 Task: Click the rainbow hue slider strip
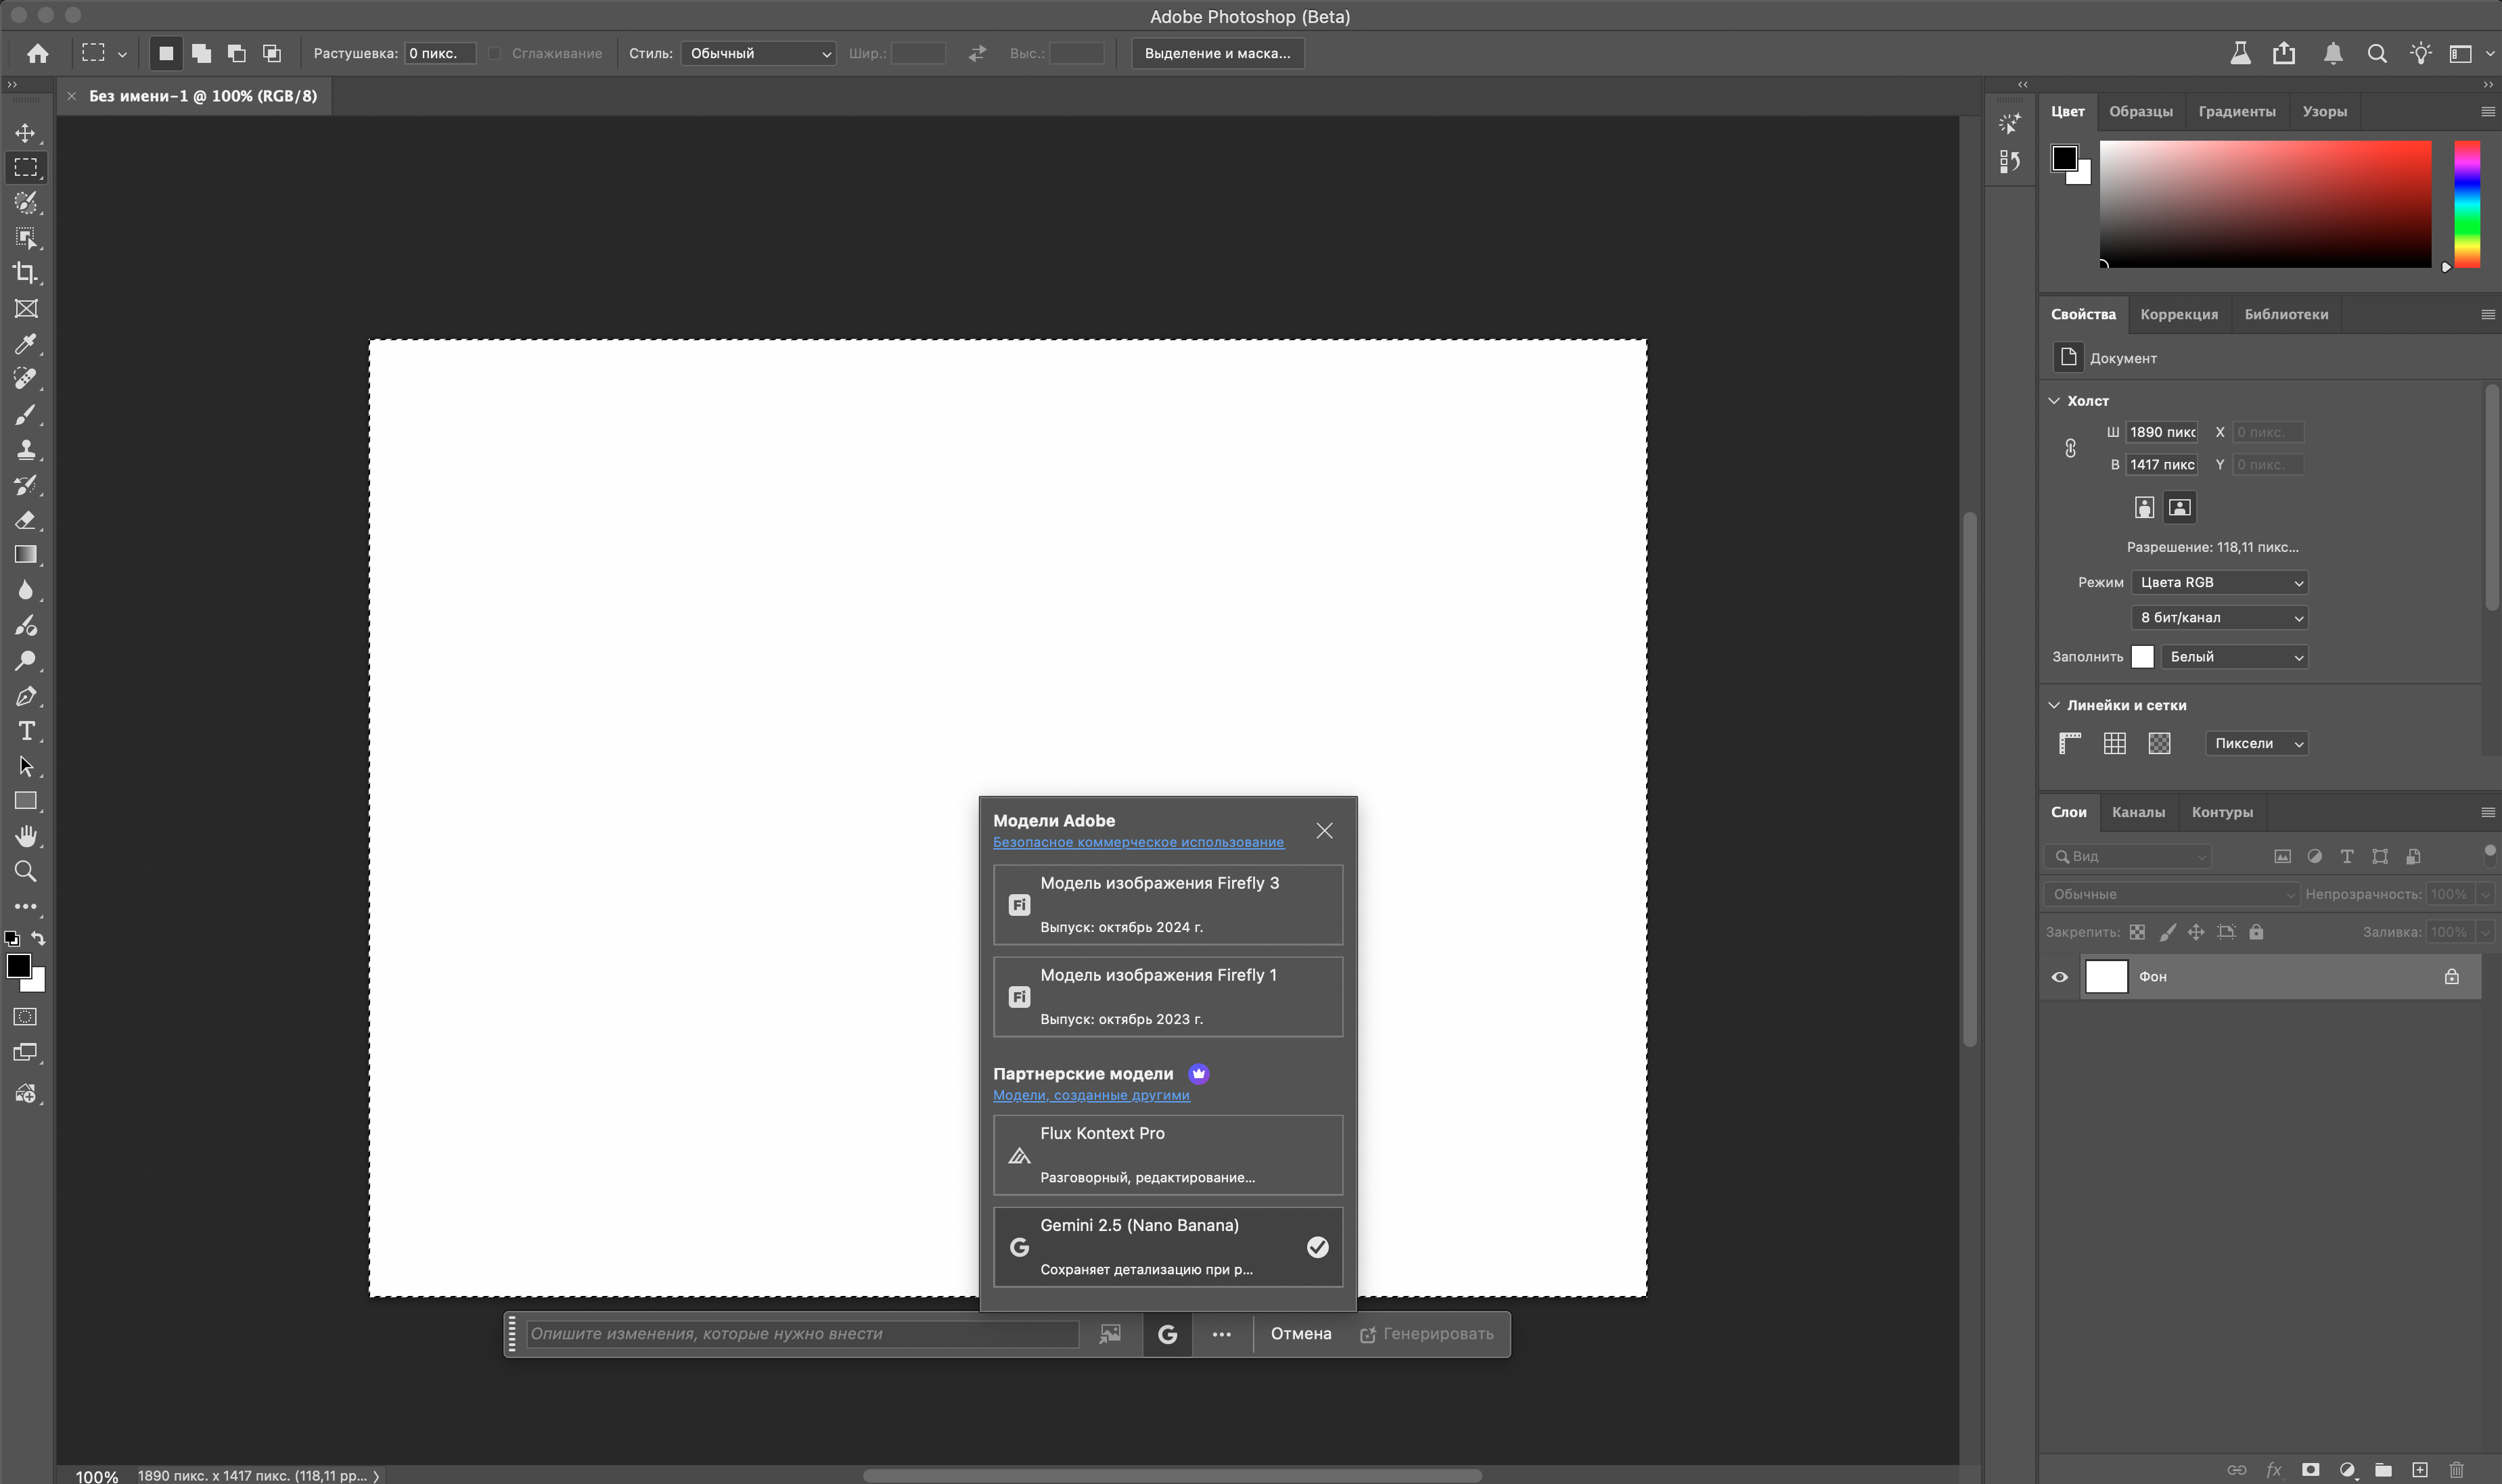[x=2466, y=204]
